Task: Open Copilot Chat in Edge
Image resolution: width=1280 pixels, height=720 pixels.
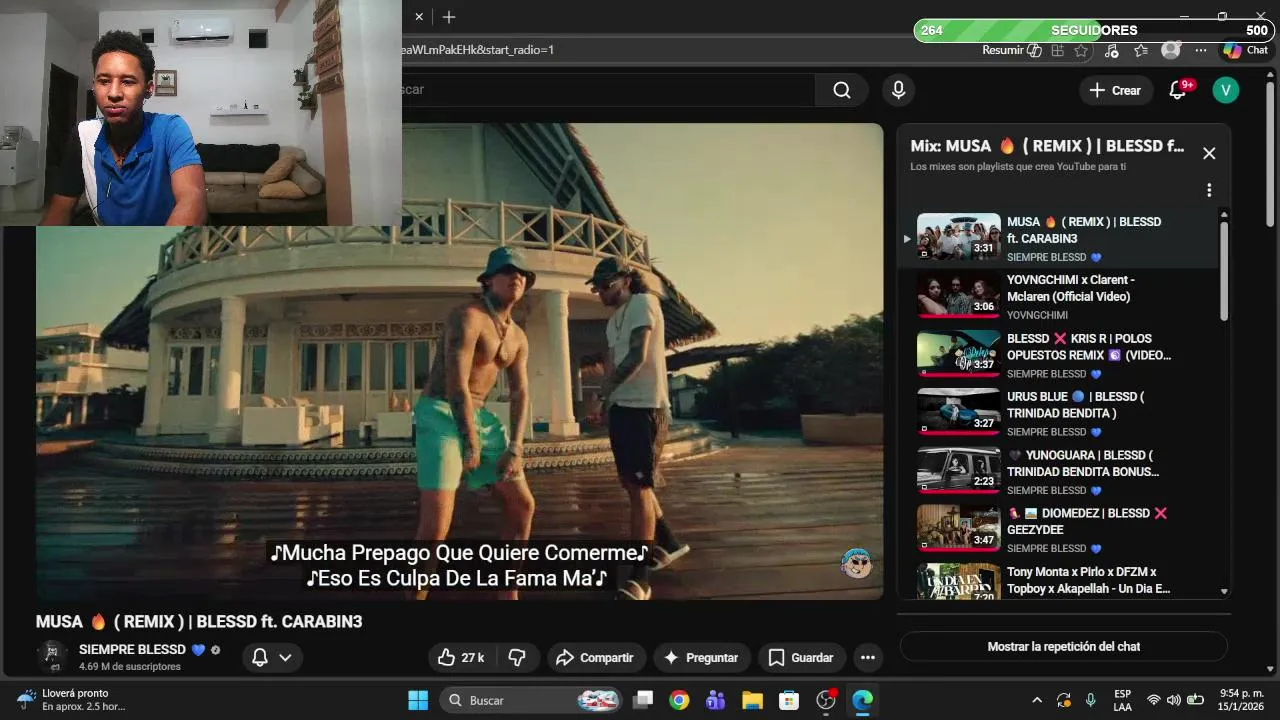Action: [x=1246, y=50]
